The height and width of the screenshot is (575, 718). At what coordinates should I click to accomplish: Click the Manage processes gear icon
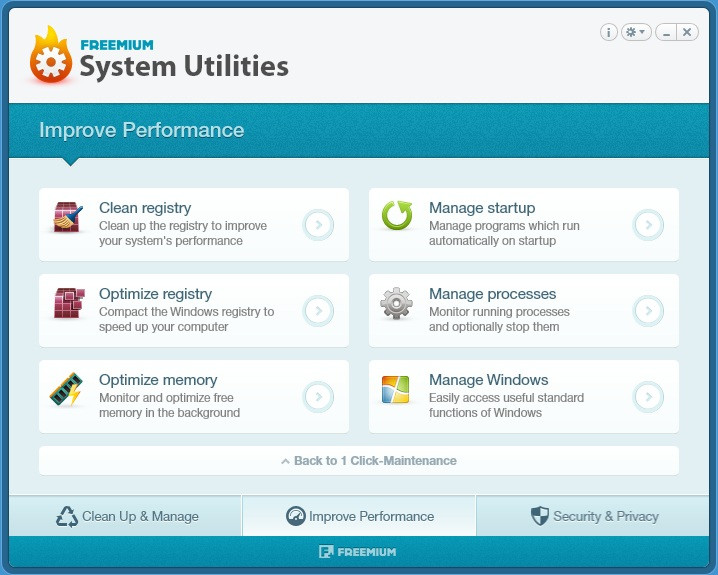pyautogui.click(x=397, y=303)
